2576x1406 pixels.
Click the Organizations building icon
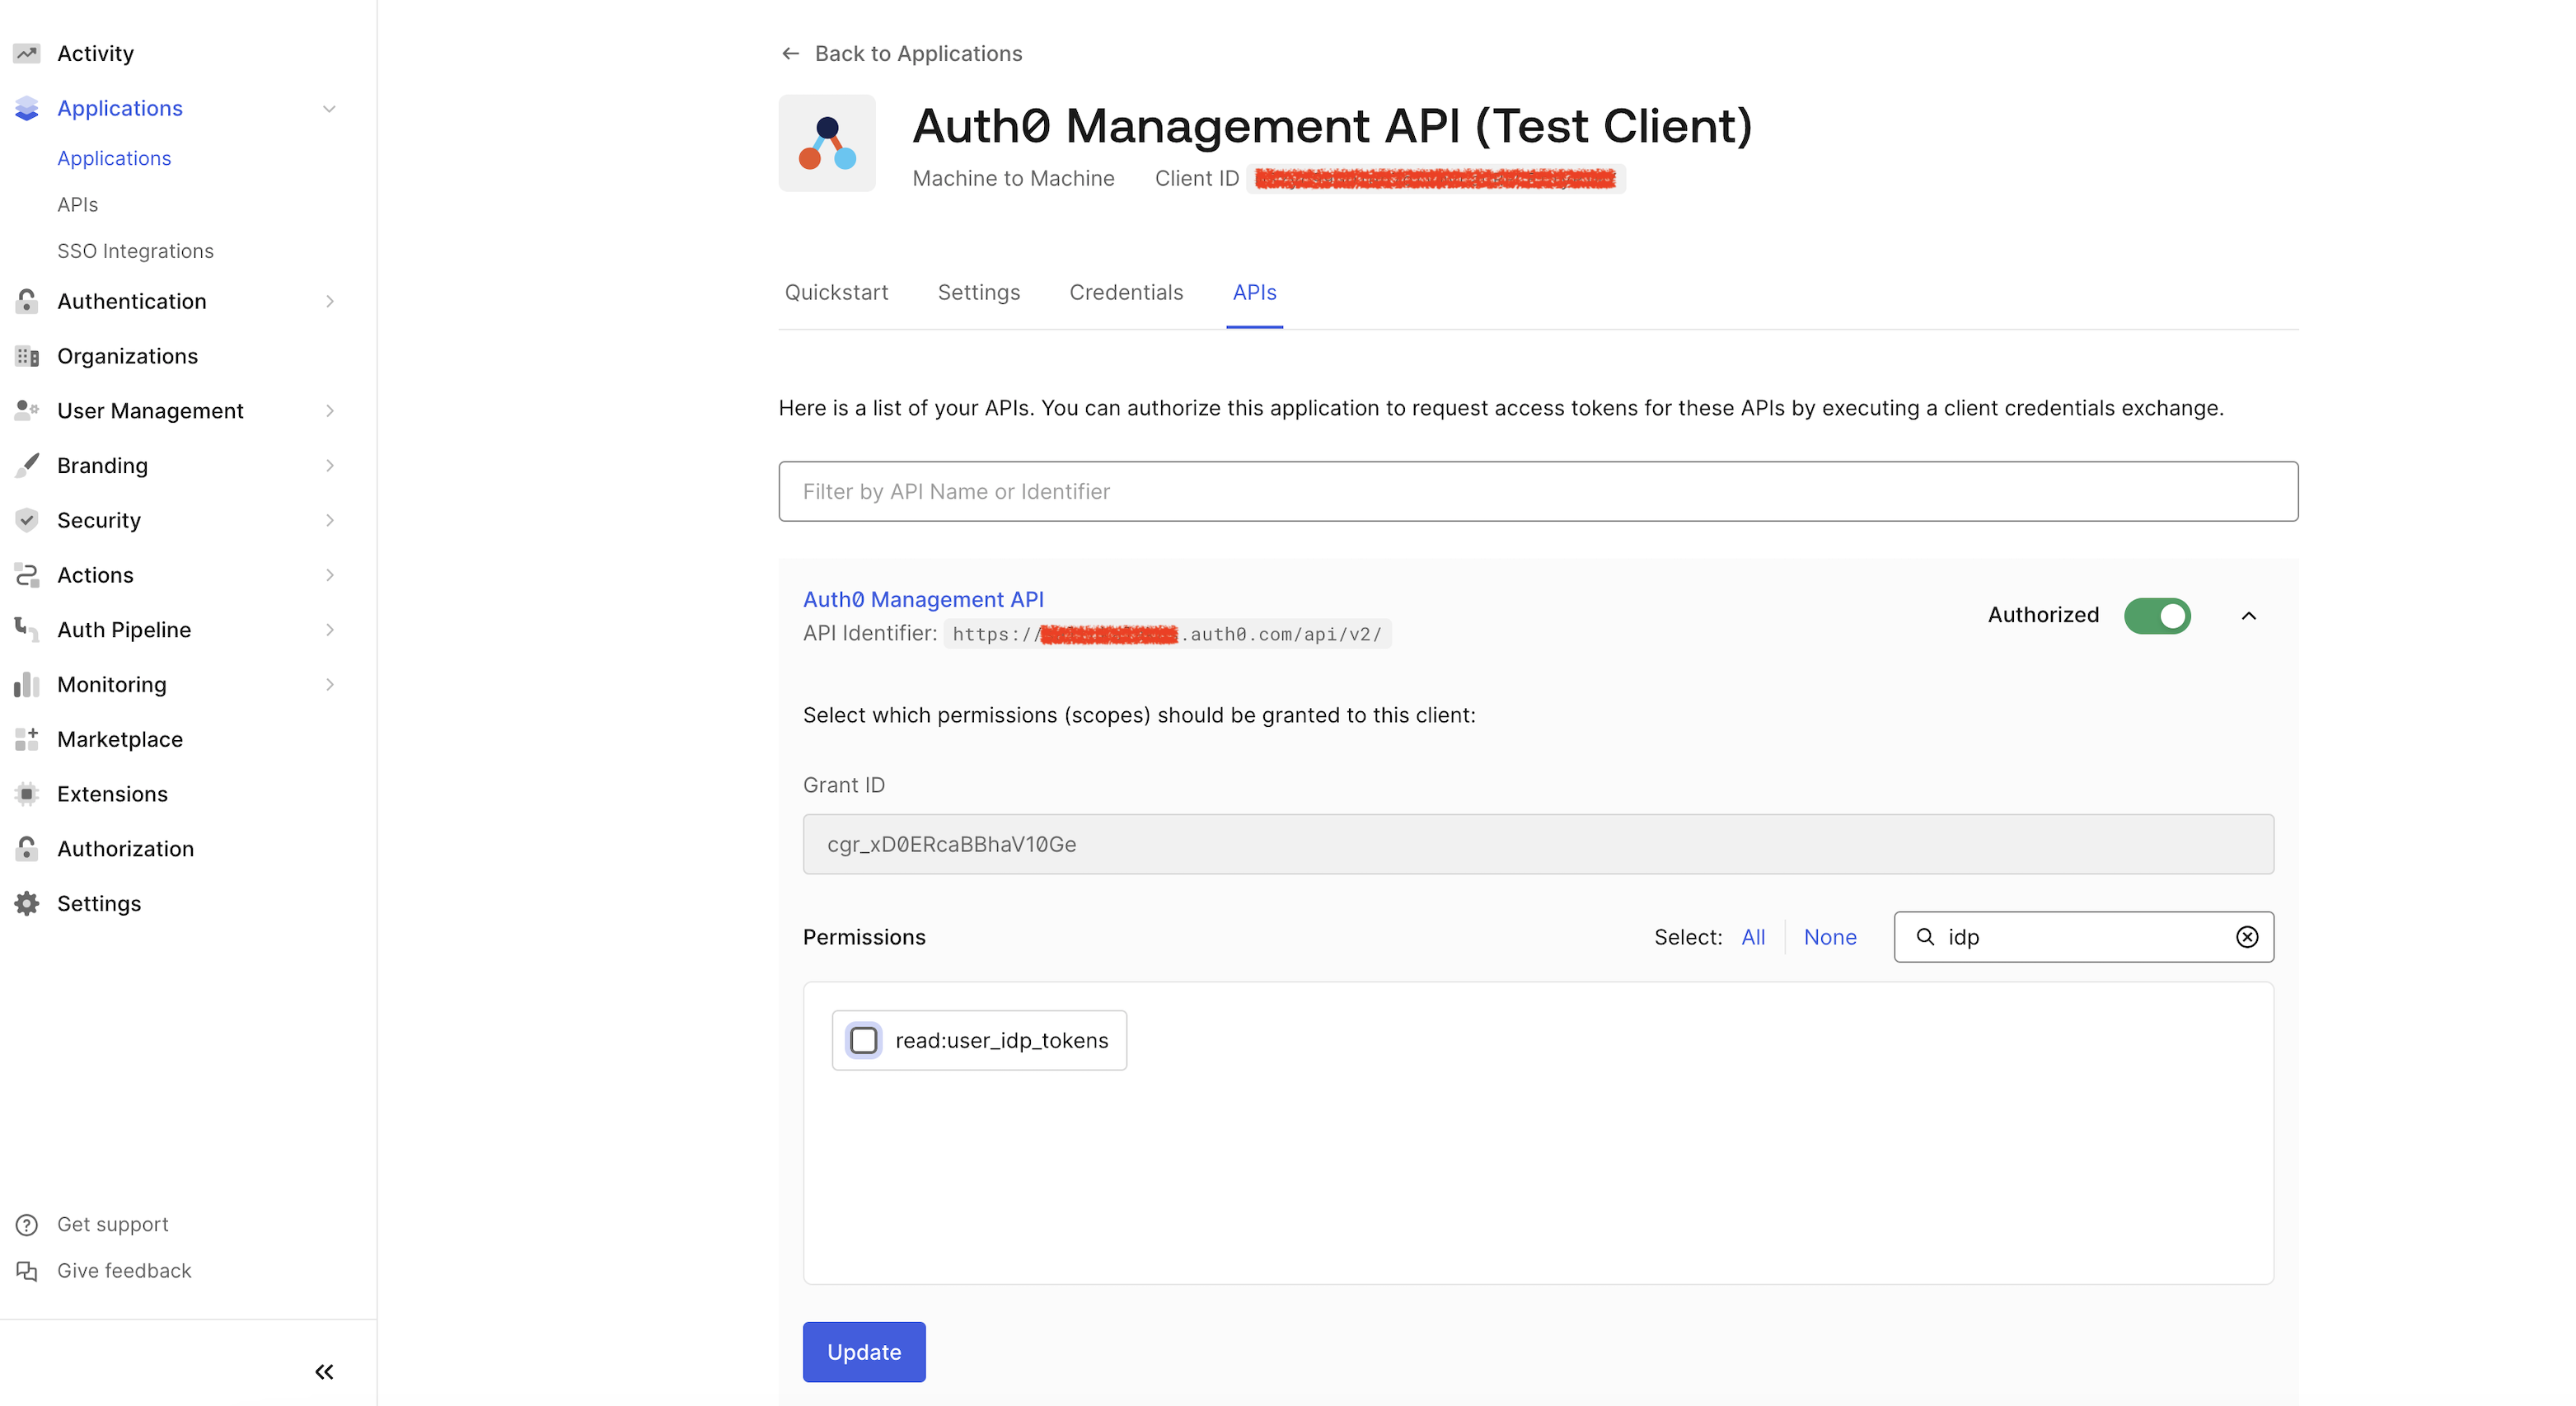point(27,356)
